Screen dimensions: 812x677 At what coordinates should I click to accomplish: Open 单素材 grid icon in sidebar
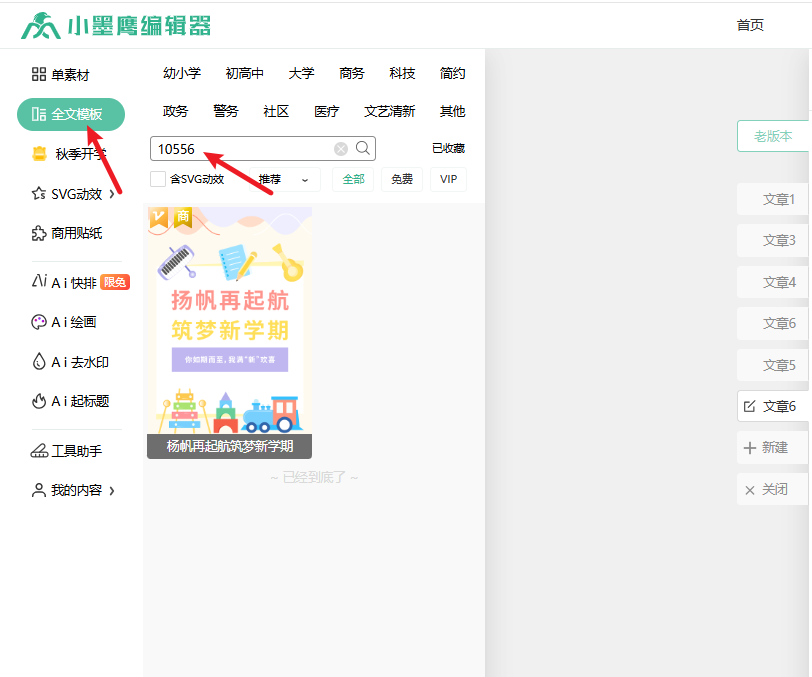[39, 74]
